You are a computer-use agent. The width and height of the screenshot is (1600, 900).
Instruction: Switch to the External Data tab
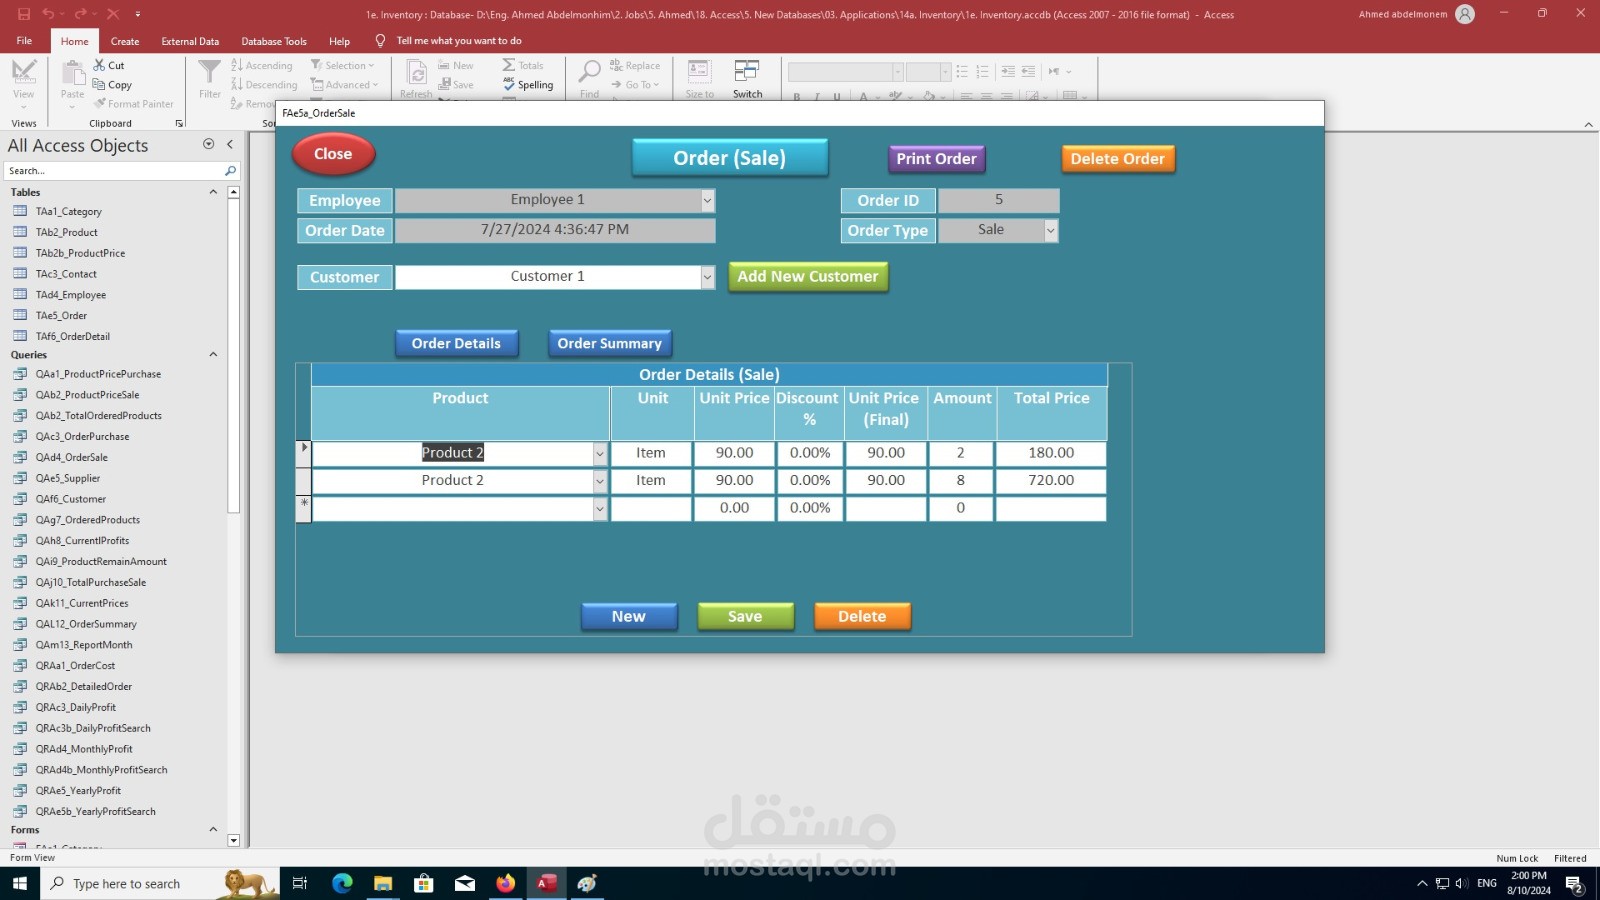click(x=190, y=41)
